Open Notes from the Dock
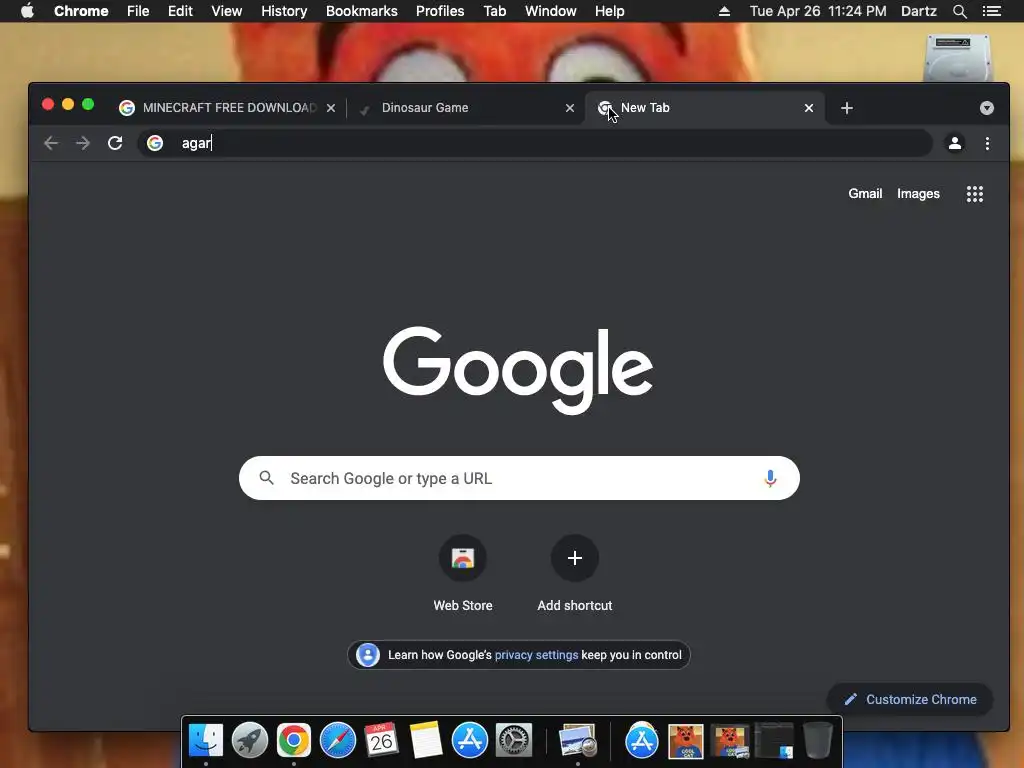 (426, 740)
